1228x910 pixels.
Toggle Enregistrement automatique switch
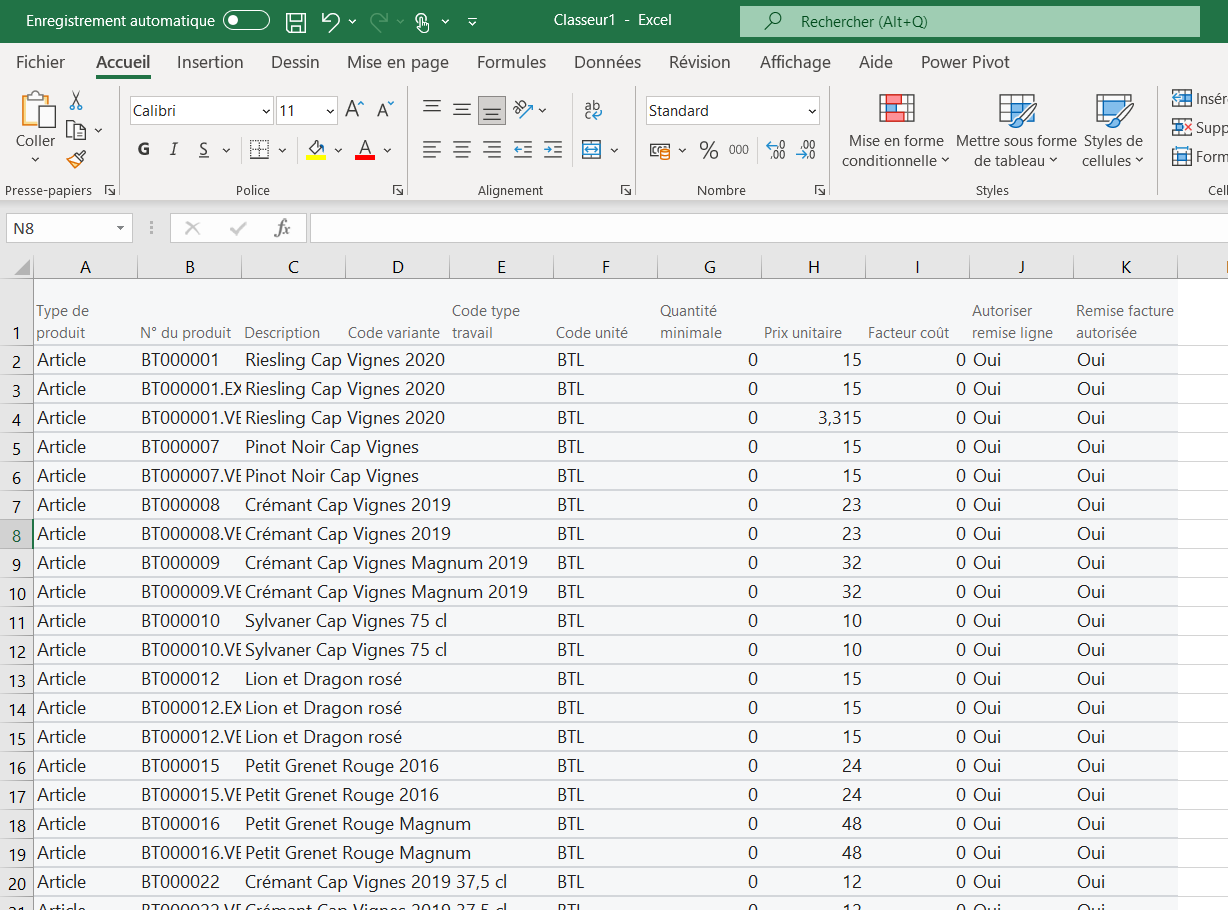click(247, 21)
